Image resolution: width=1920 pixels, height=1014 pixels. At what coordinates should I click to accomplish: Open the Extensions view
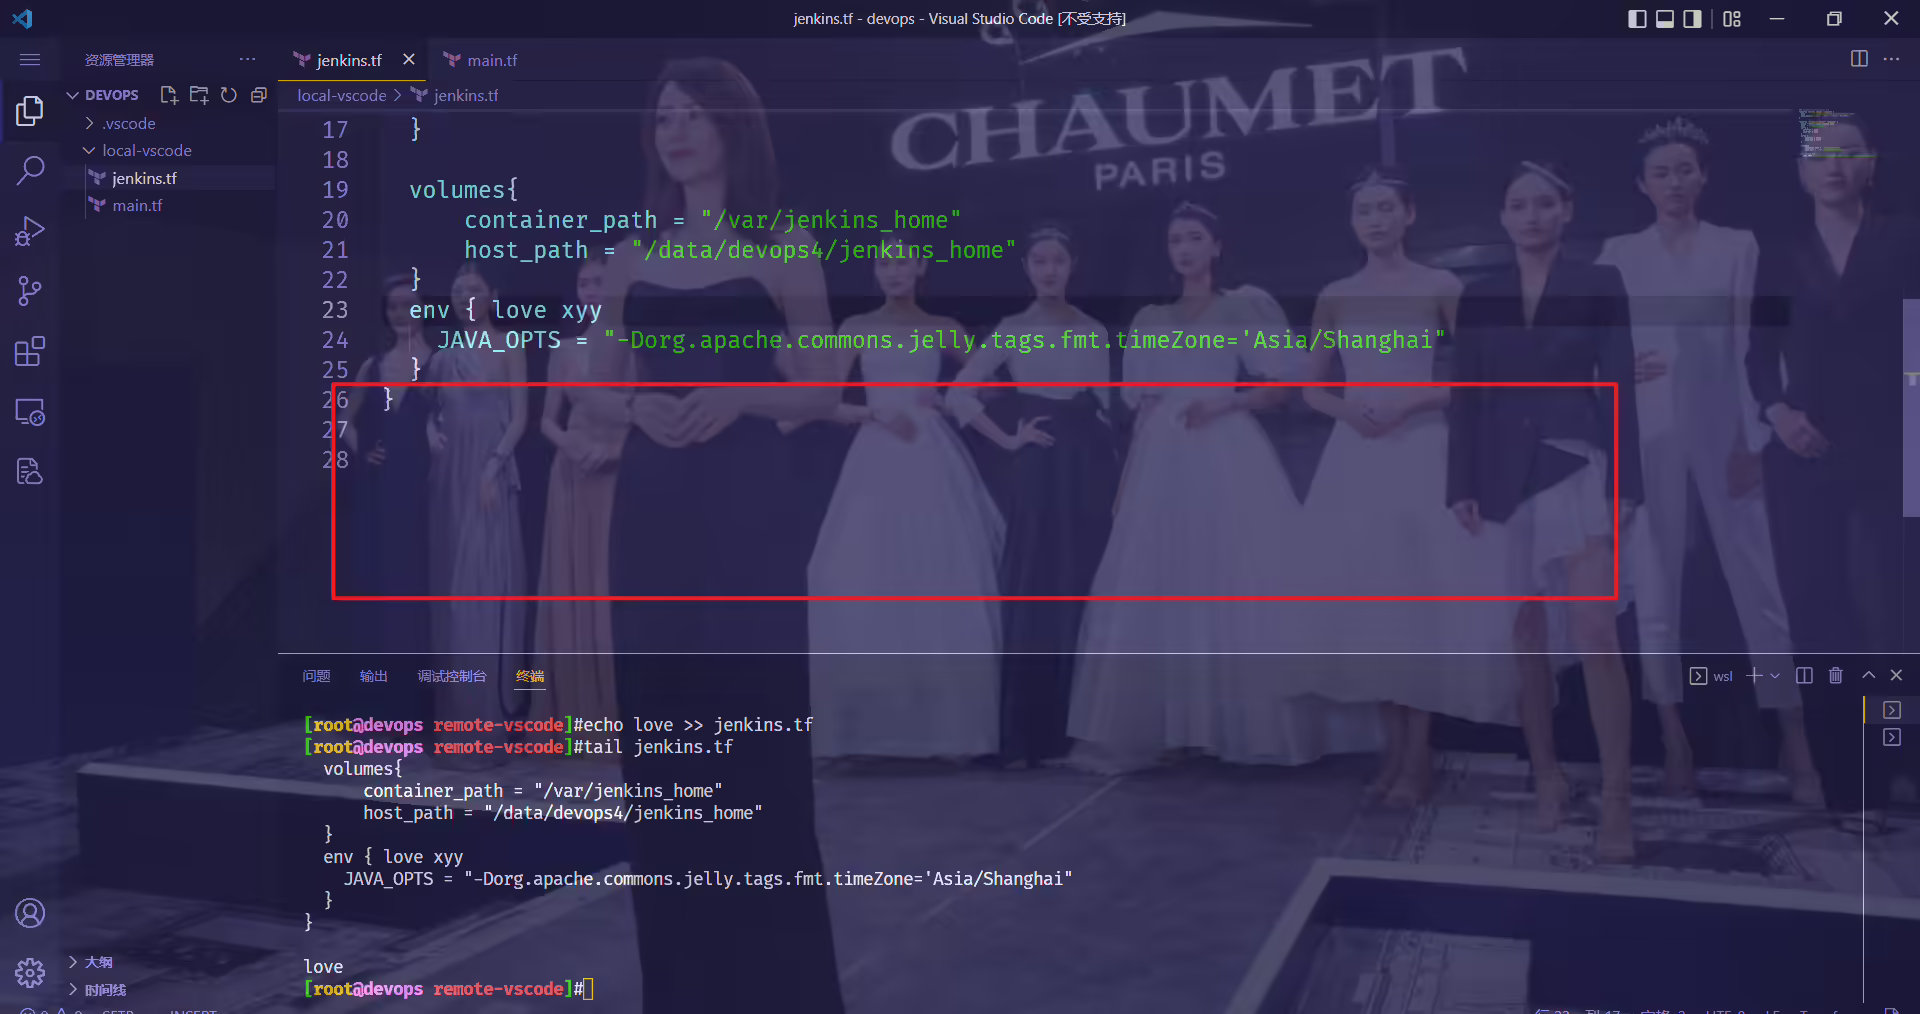pyautogui.click(x=30, y=351)
